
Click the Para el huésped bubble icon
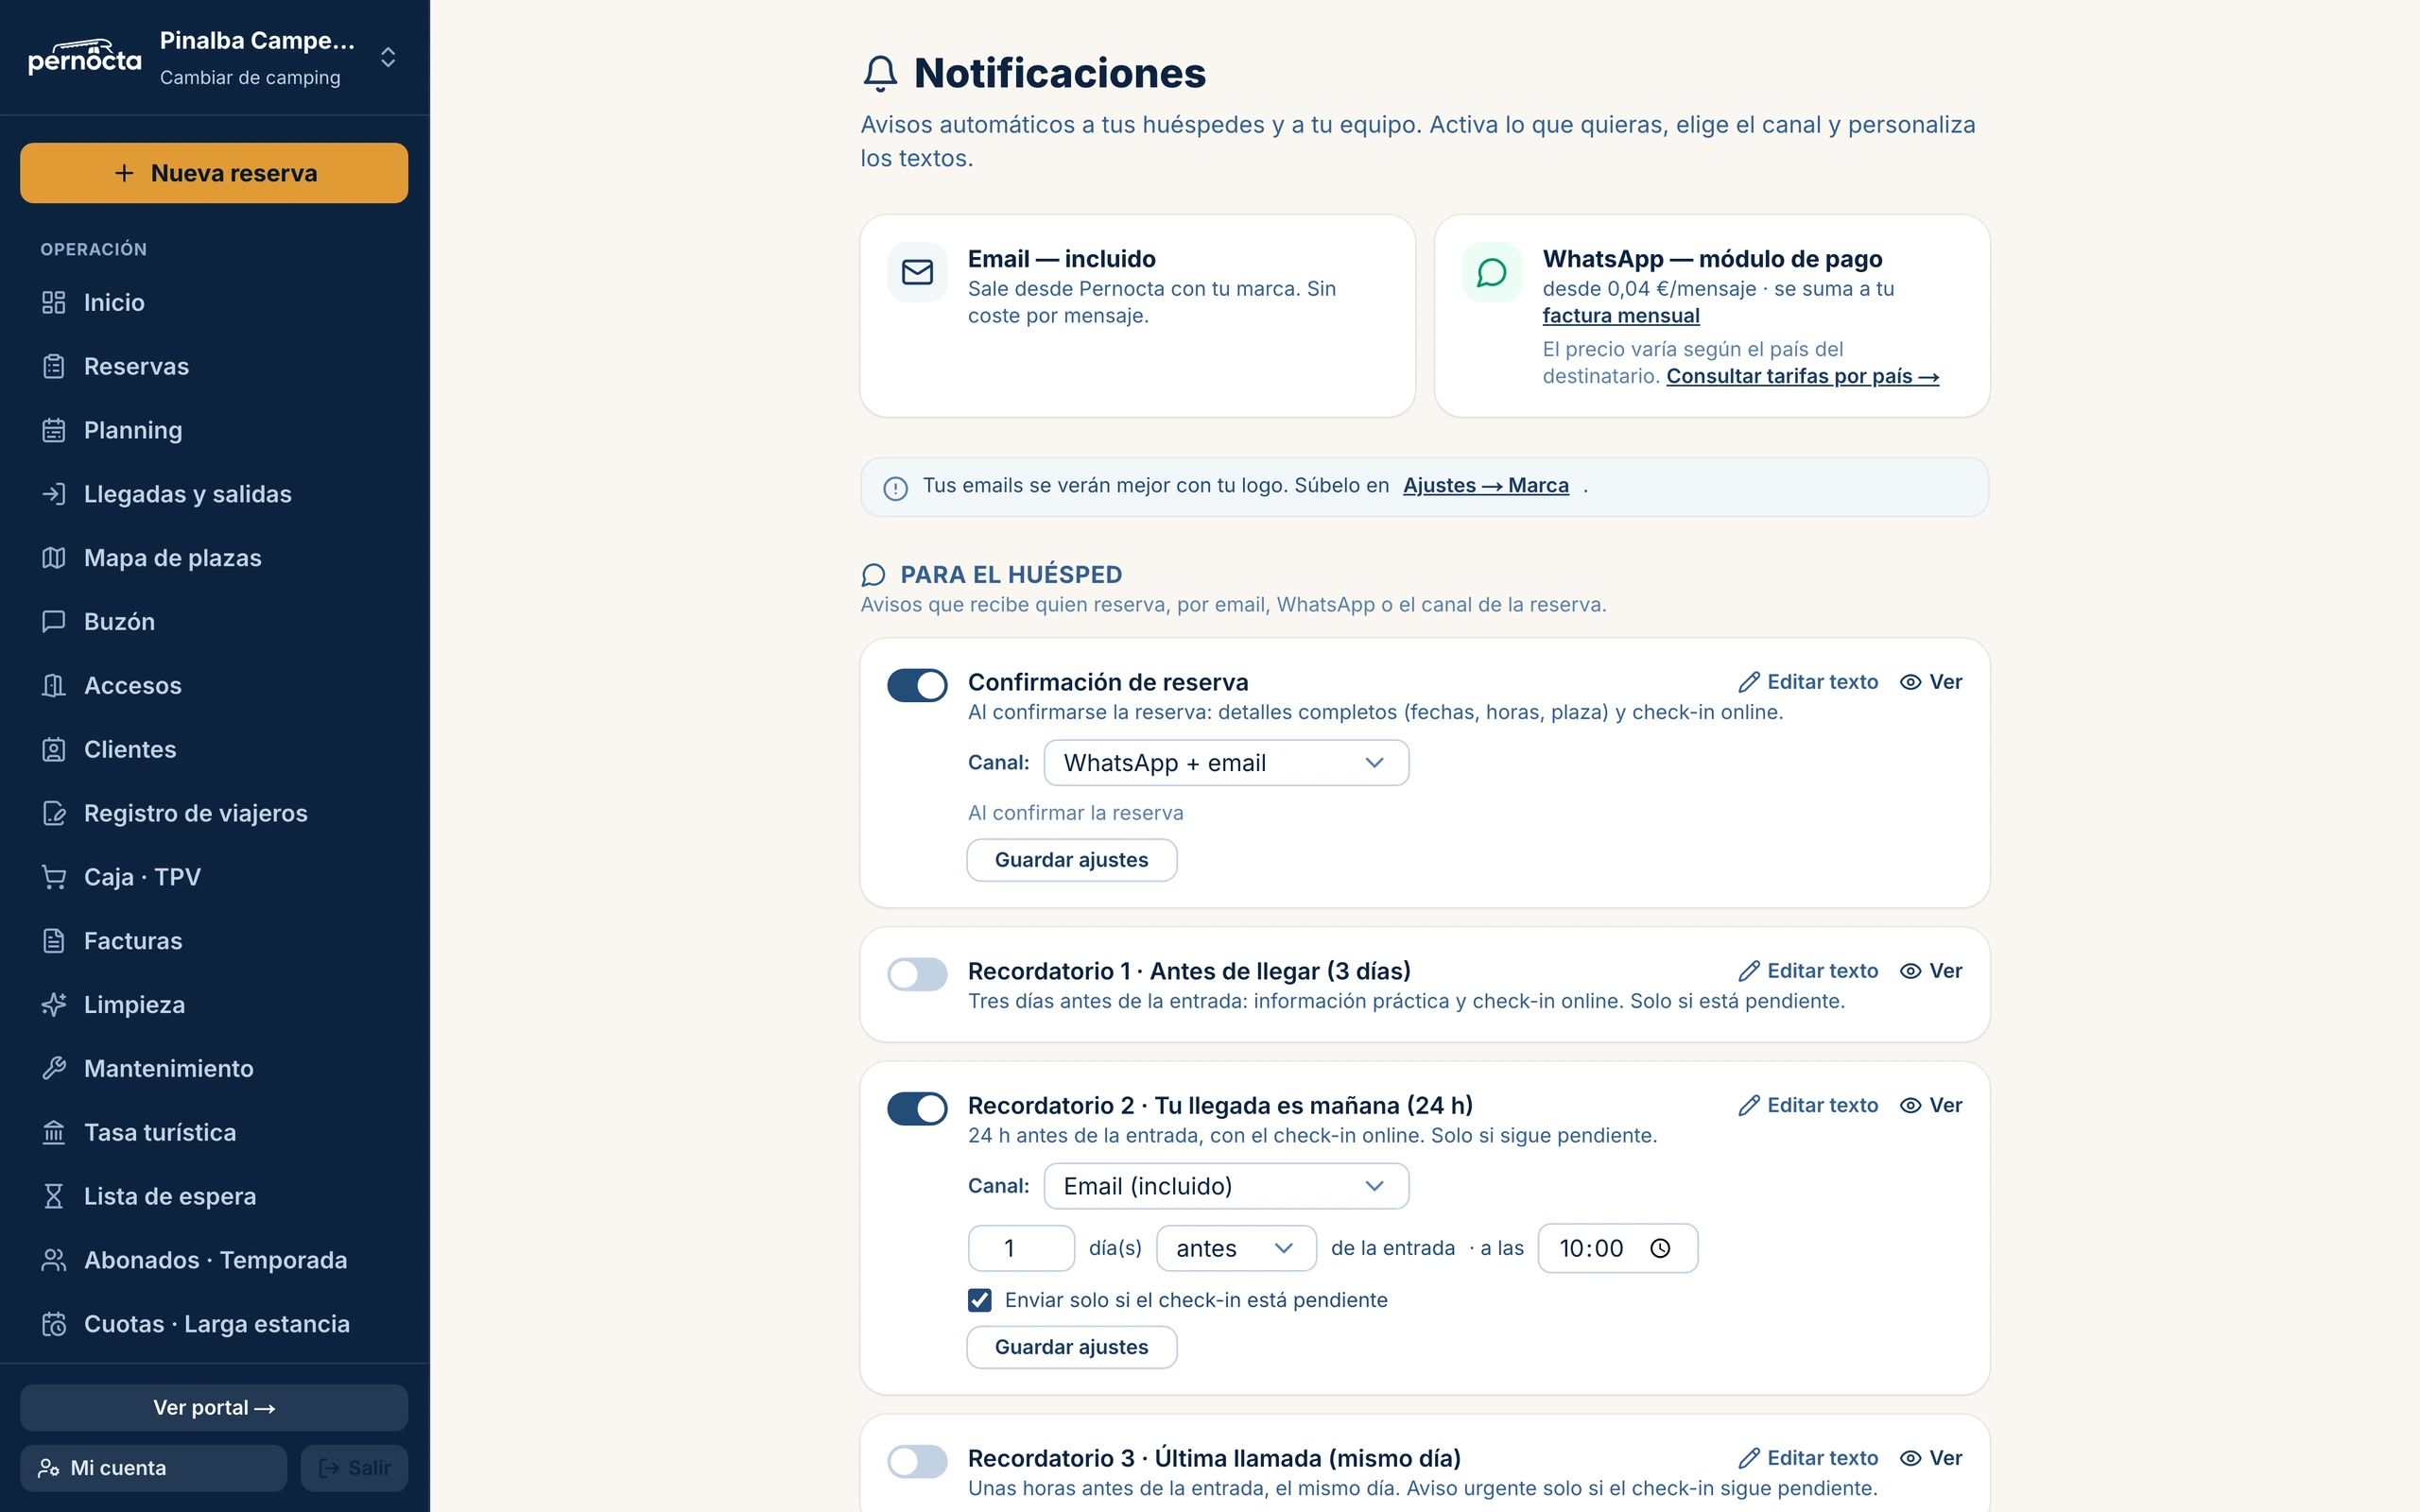(873, 575)
